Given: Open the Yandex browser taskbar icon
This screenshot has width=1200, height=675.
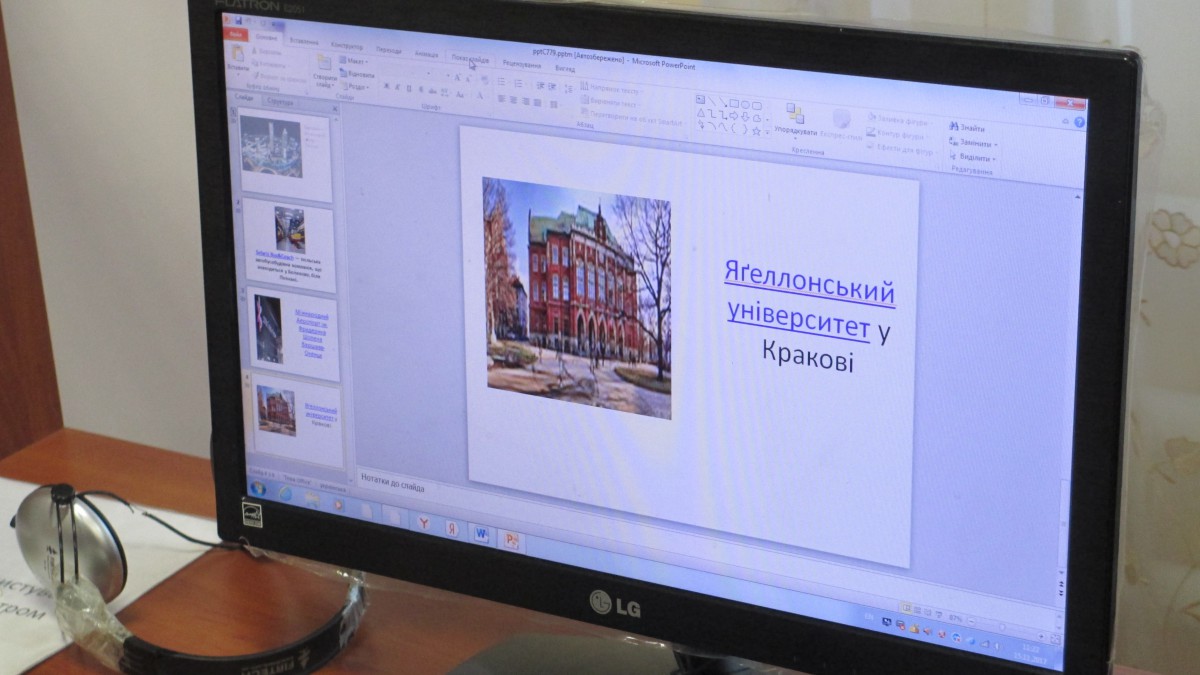Looking at the screenshot, I should tap(424, 522).
